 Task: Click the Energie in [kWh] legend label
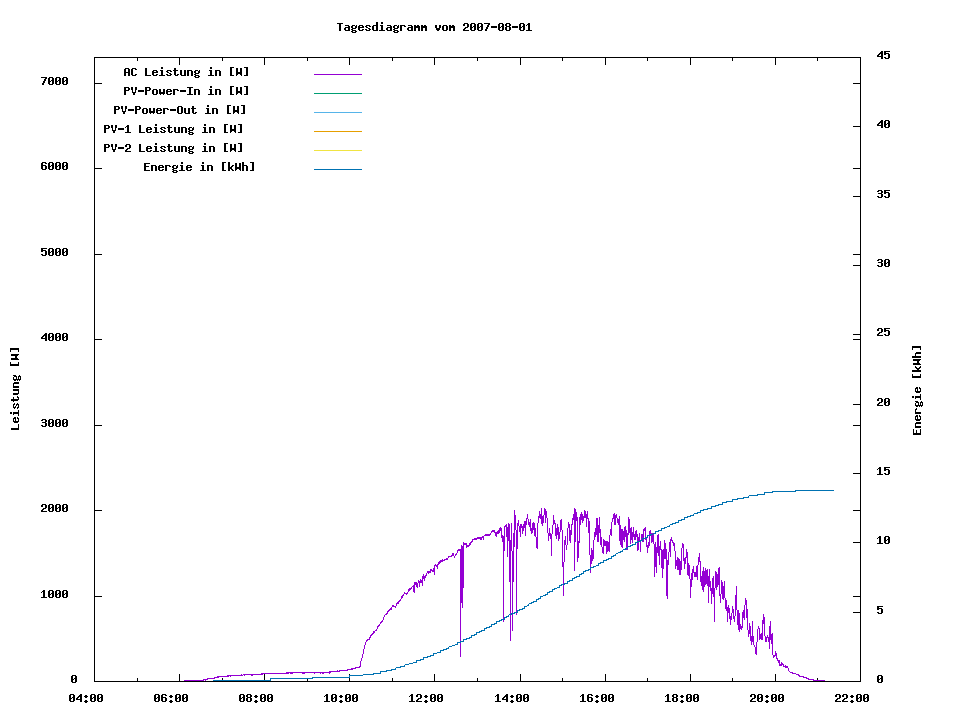(199, 167)
